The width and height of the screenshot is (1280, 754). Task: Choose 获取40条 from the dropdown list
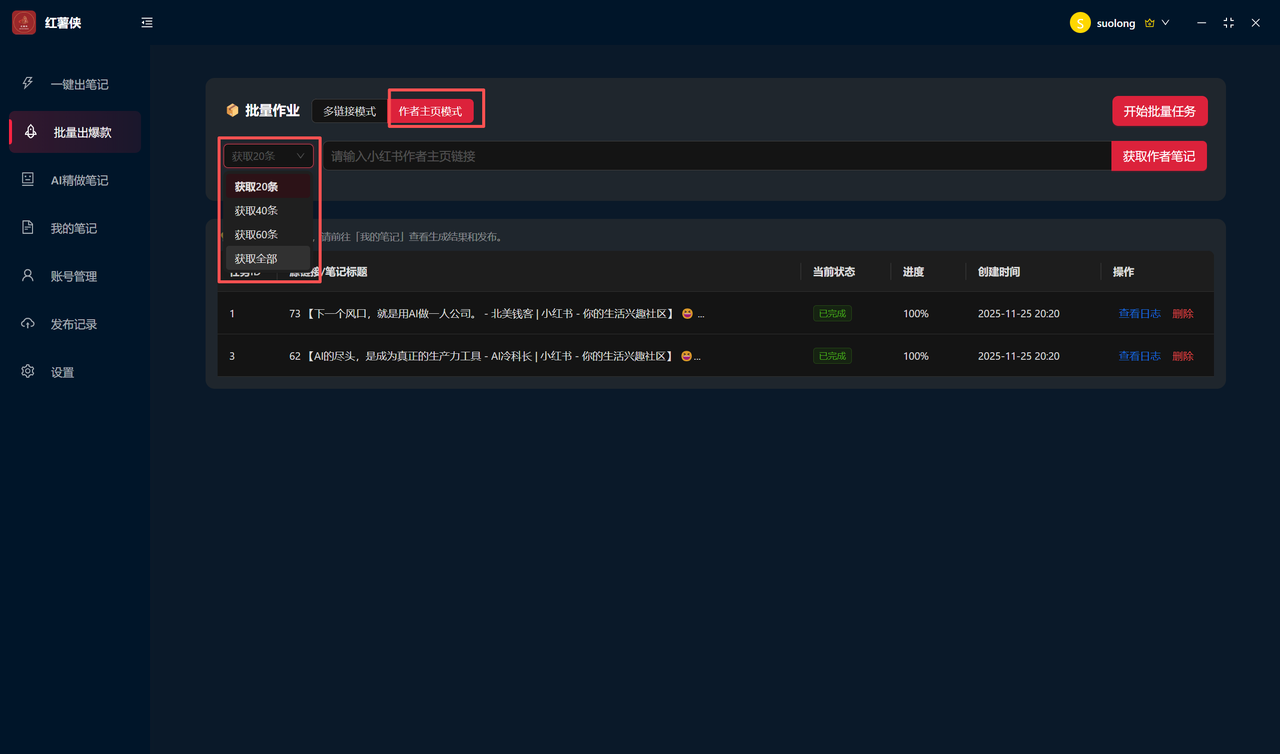pyautogui.click(x=257, y=211)
